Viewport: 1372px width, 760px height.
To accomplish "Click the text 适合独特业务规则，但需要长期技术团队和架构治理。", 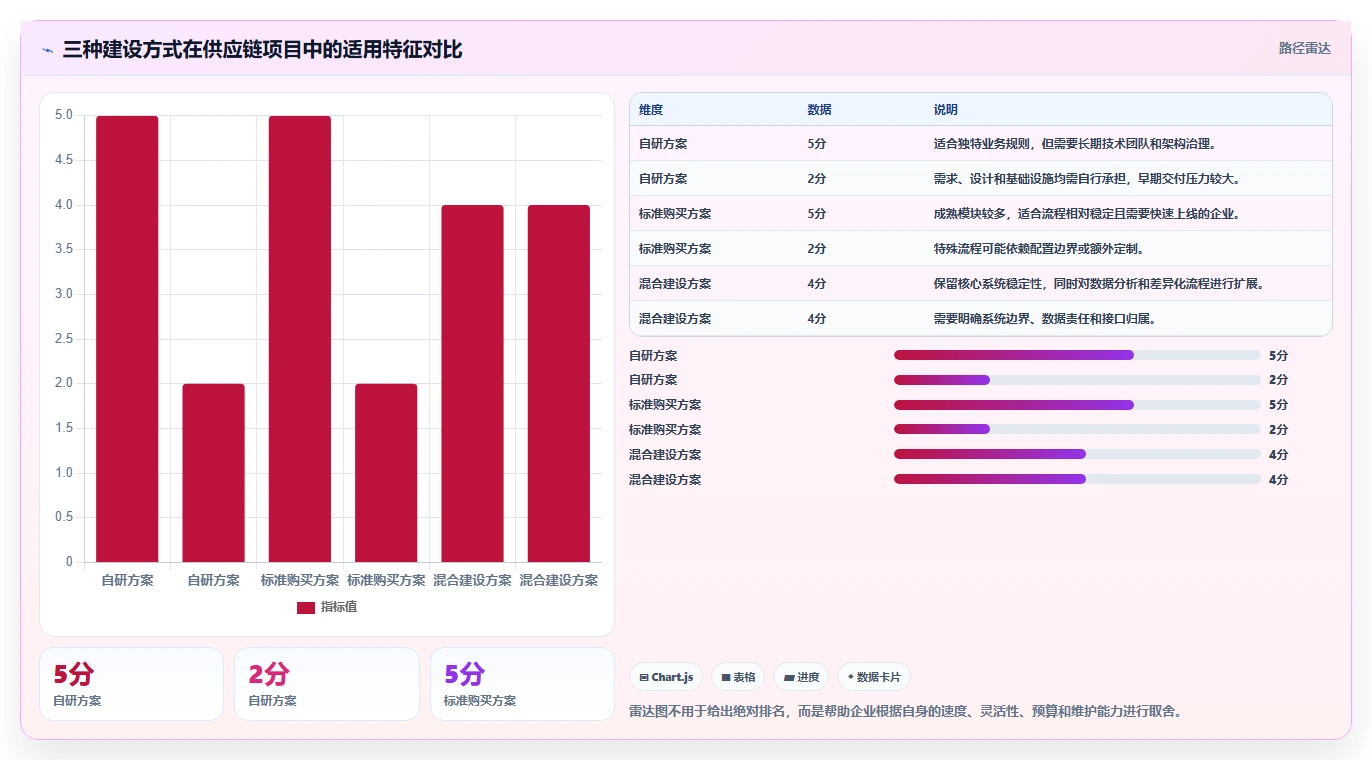I will coord(1075,144).
